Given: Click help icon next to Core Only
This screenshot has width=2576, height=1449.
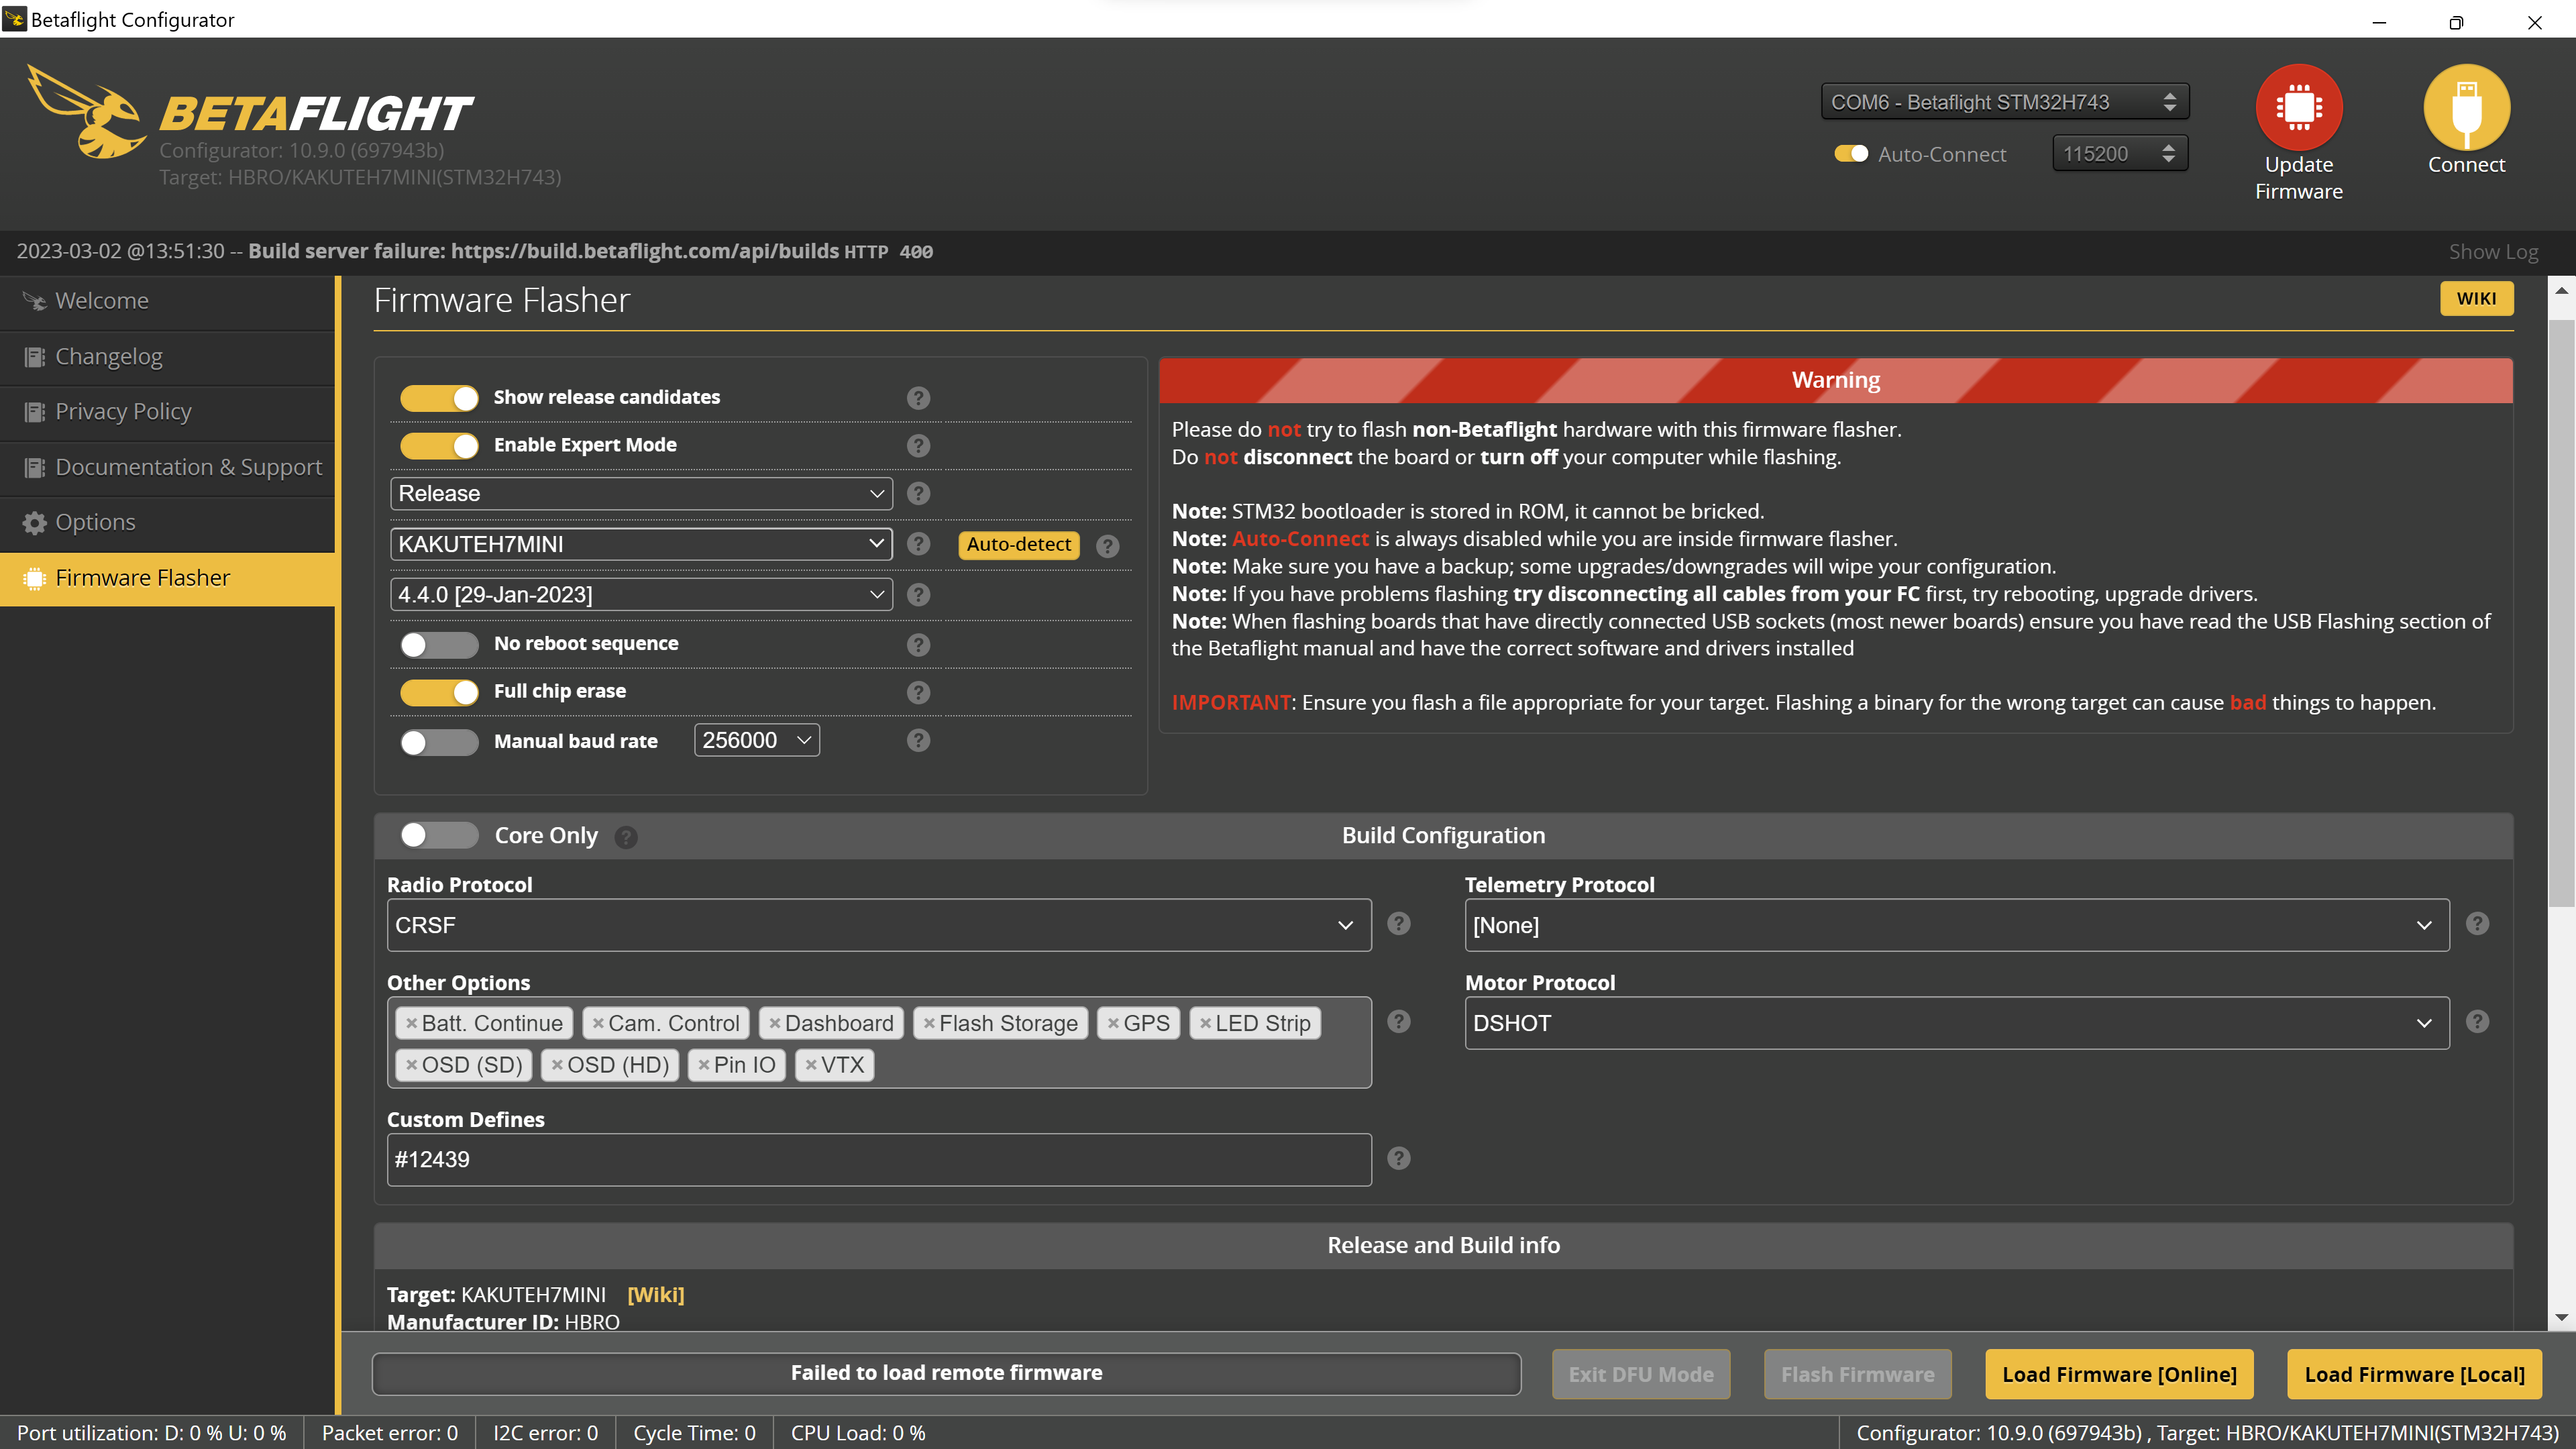Looking at the screenshot, I should pos(626,837).
